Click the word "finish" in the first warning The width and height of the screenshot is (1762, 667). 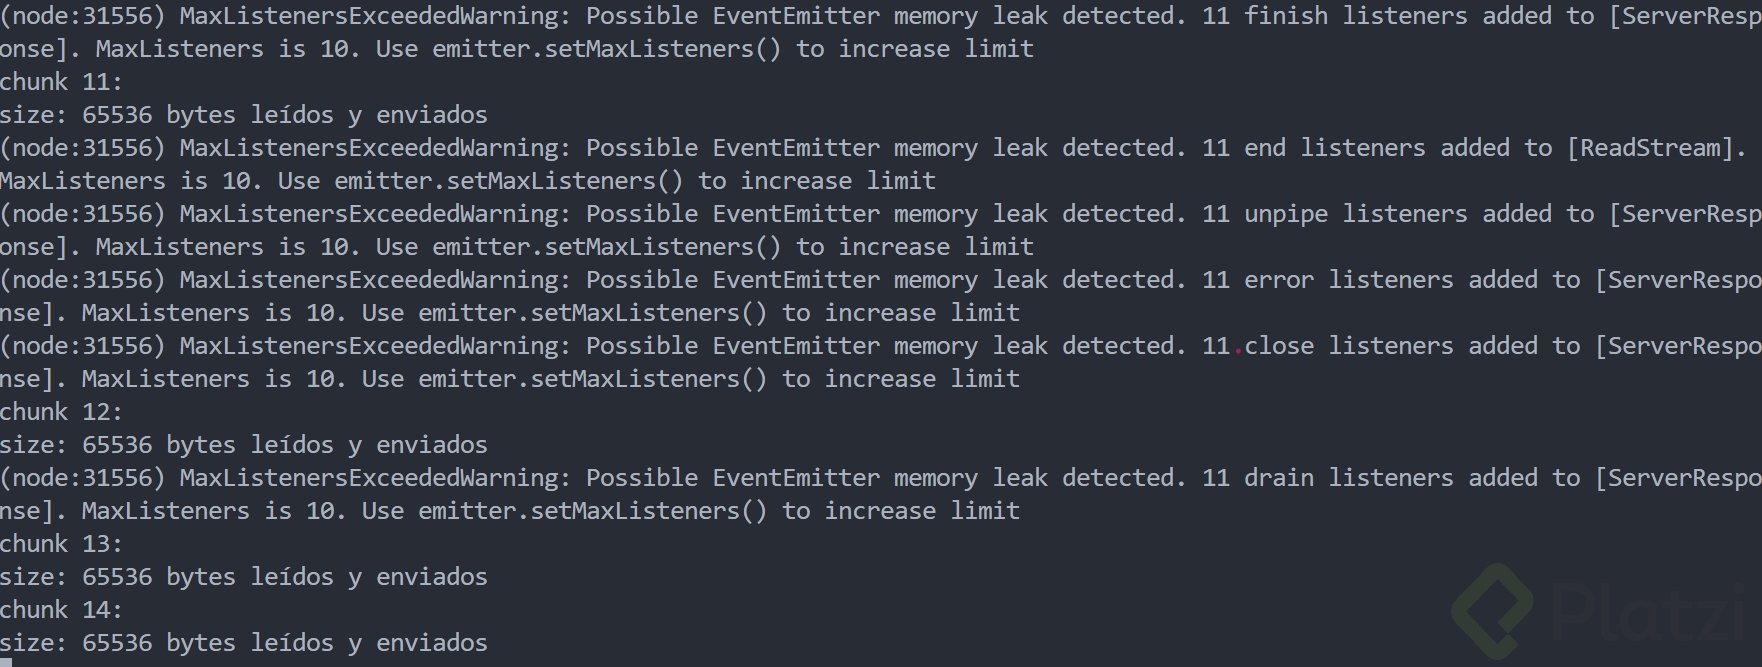1286,16
